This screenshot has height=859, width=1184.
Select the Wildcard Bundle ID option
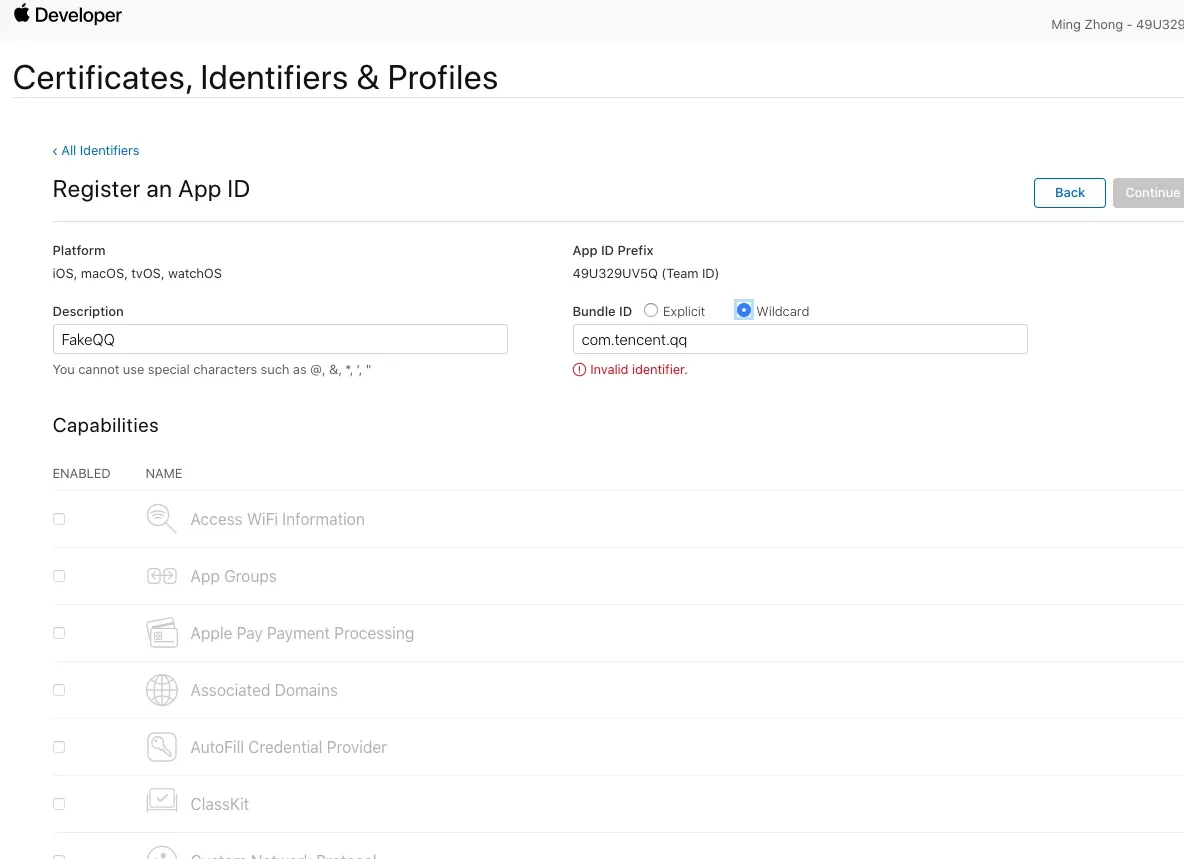coord(744,310)
